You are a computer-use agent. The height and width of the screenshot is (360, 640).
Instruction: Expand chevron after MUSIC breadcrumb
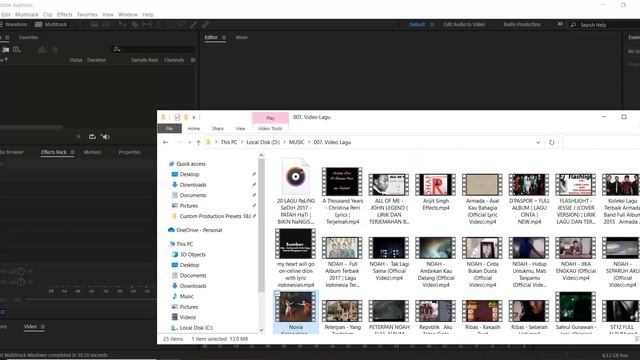coord(309,142)
